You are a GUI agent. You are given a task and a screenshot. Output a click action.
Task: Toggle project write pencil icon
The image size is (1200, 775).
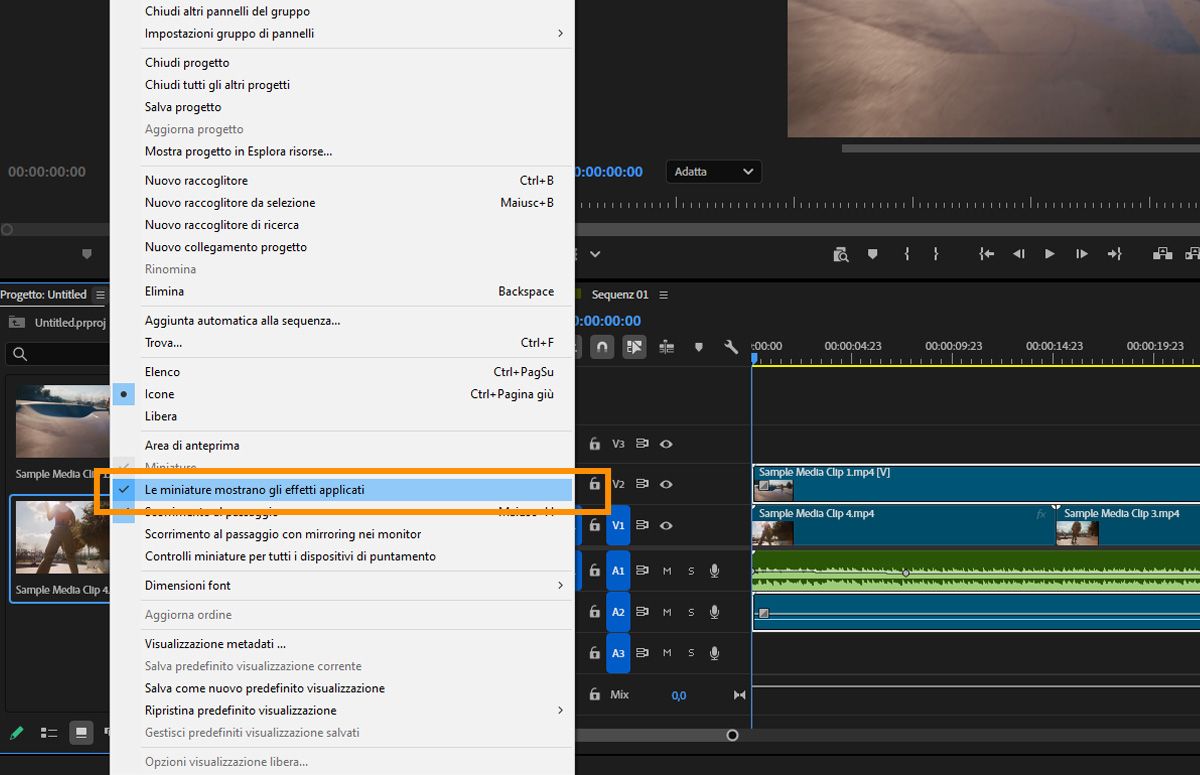(x=16, y=733)
